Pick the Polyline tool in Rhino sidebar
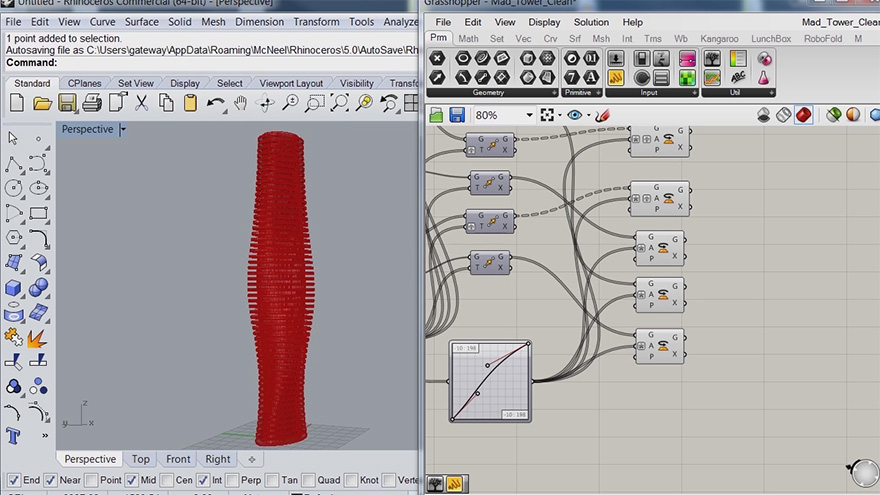The image size is (880, 495). coord(13,164)
